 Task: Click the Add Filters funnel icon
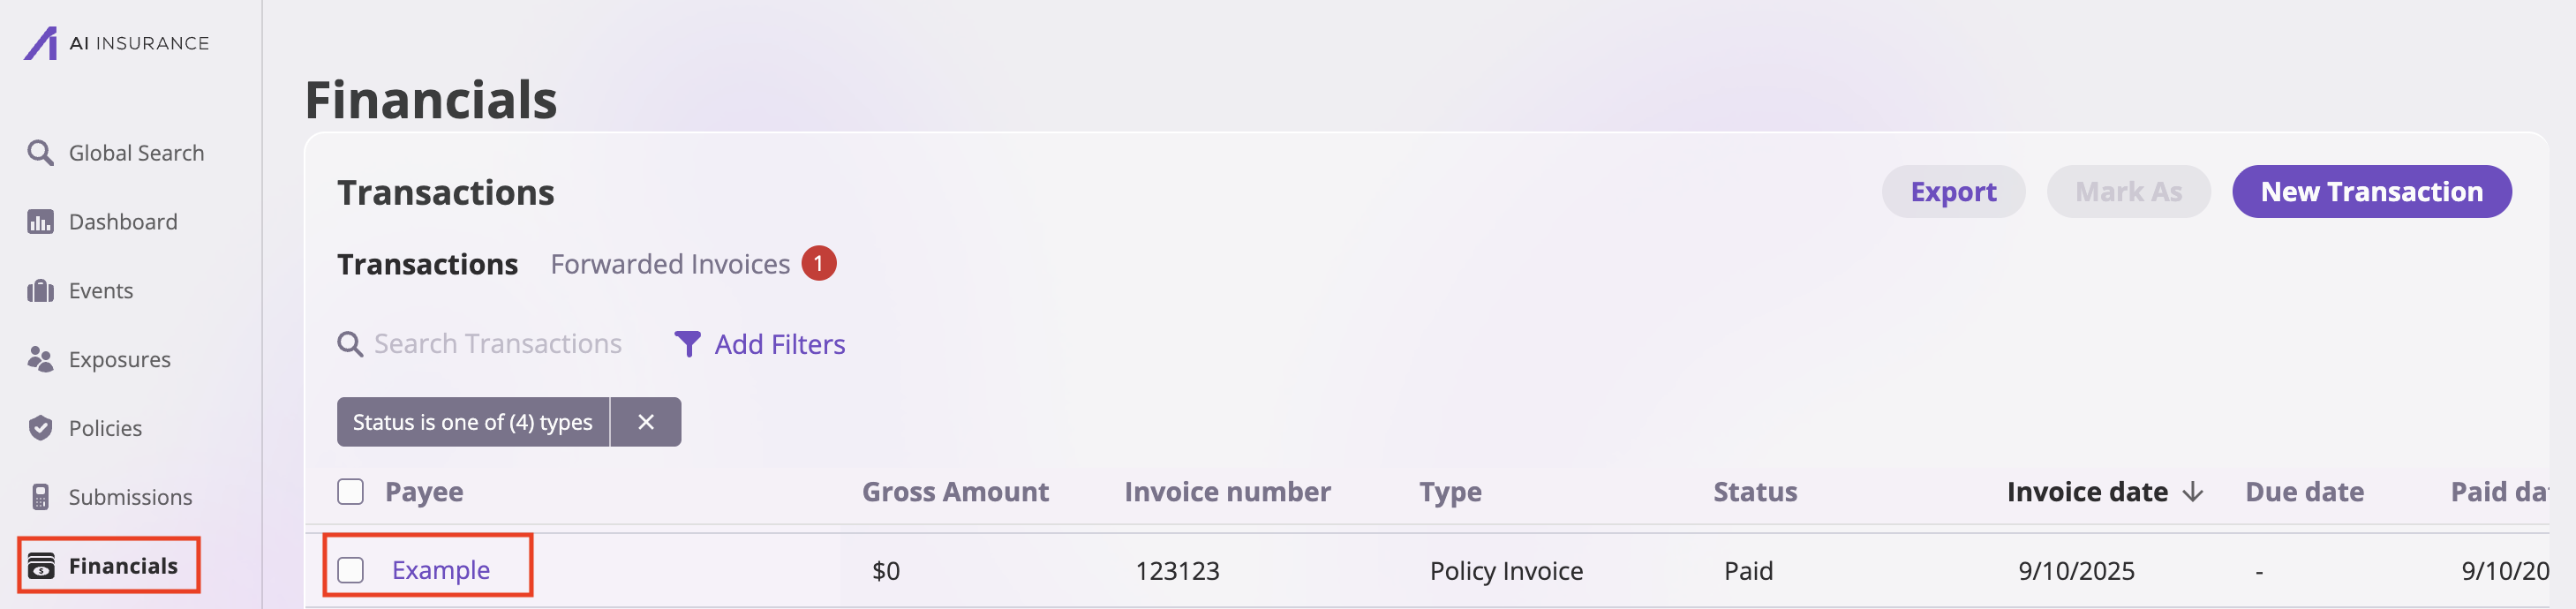(687, 343)
